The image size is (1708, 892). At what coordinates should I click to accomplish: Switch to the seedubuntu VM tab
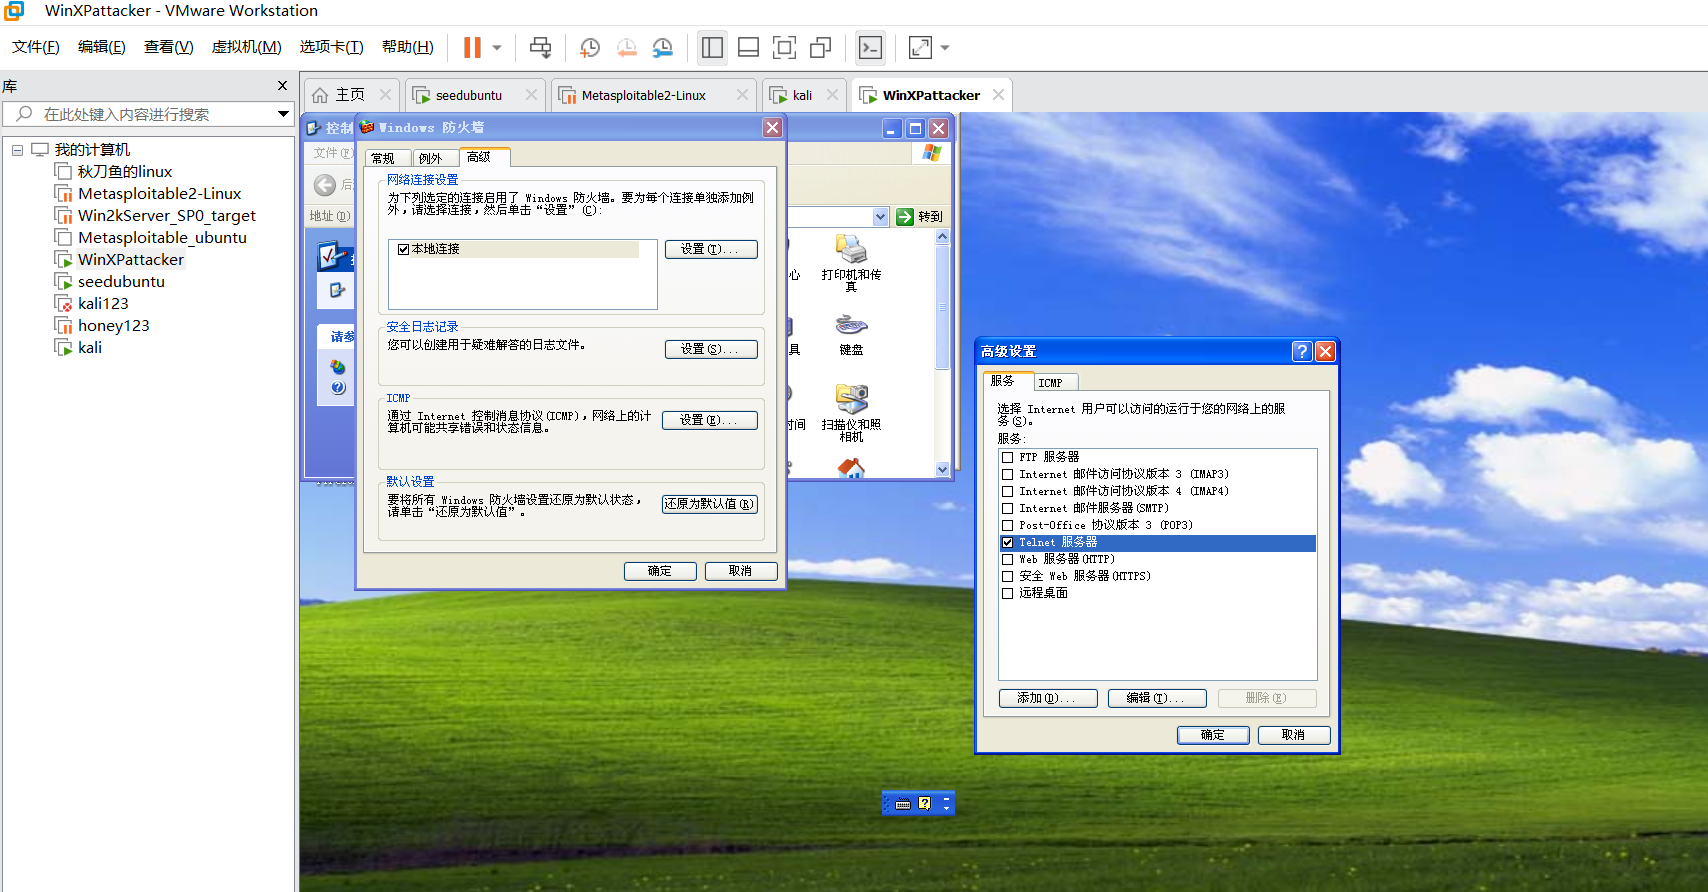[x=475, y=95]
